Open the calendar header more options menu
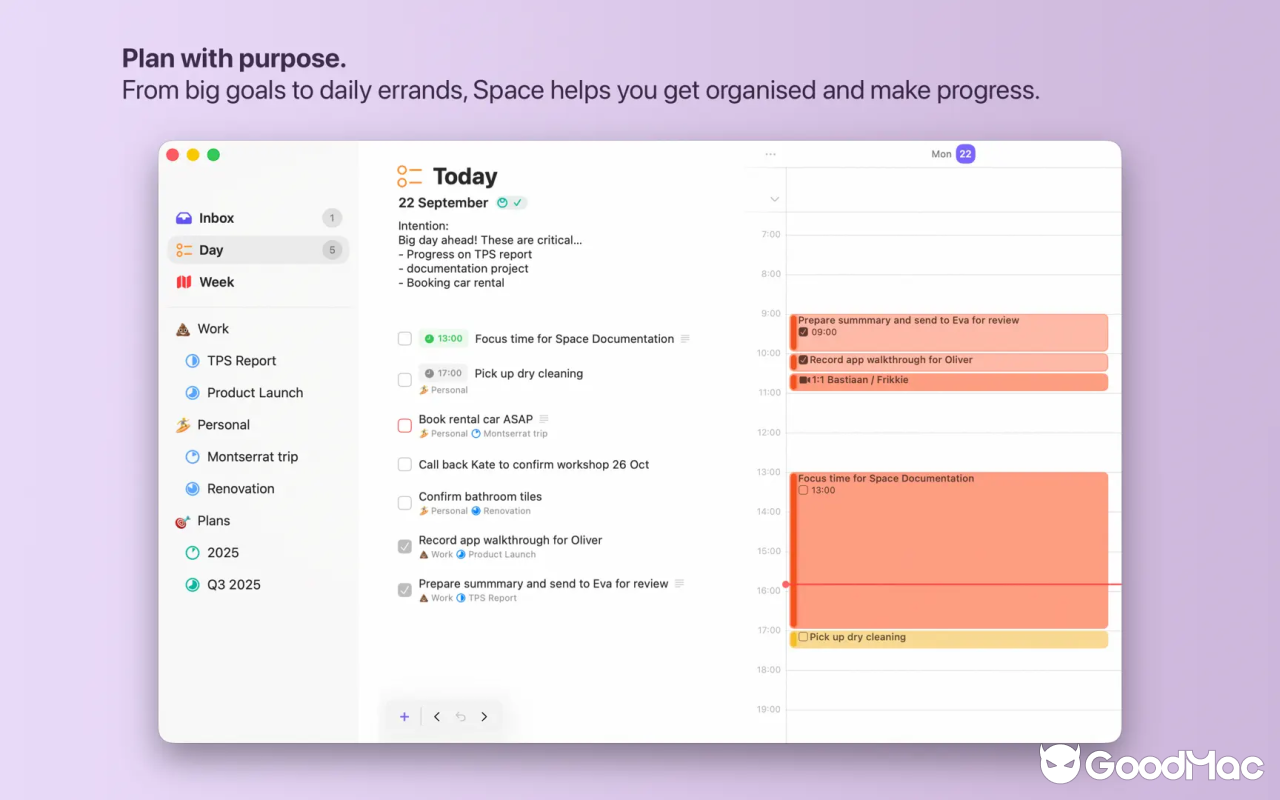The image size is (1280, 800). click(x=770, y=154)
